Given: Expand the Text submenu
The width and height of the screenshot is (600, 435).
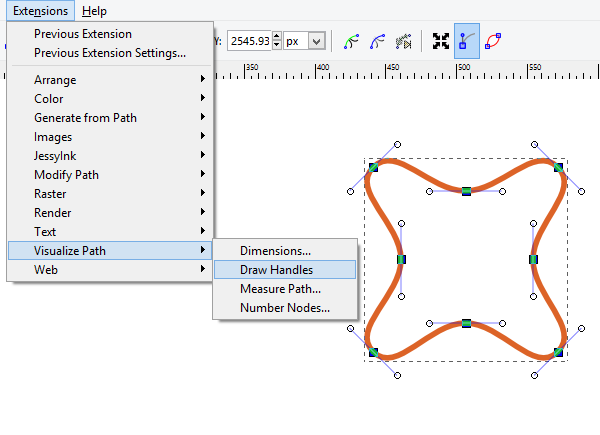Looking at the screenshot, I should point(109,231).
